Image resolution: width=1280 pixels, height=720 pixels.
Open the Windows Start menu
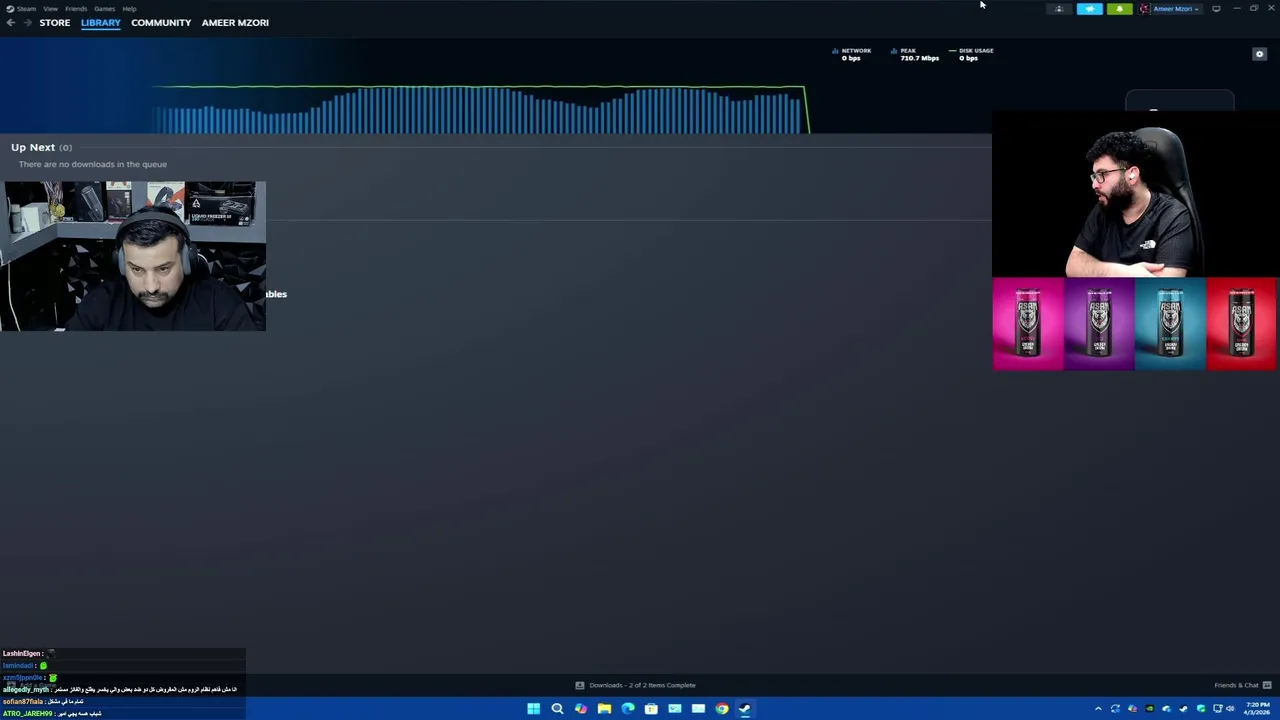pyautogui.click(x=533, y=709)
